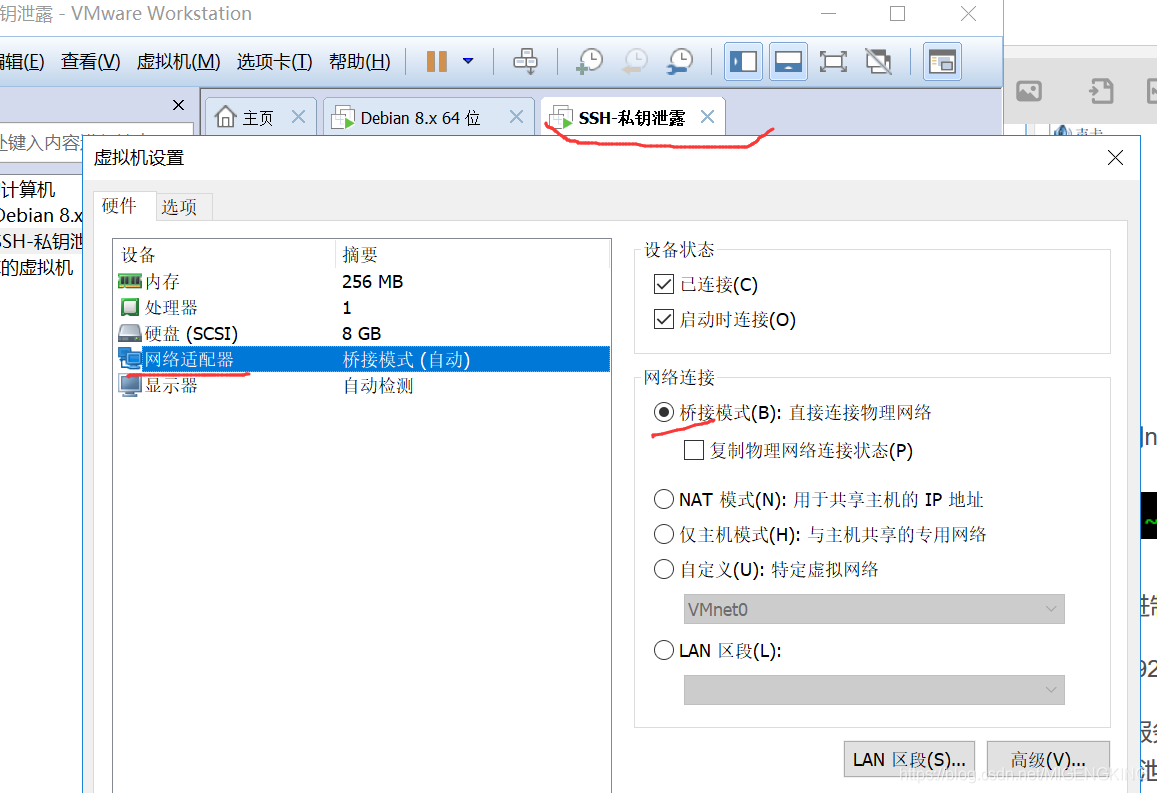The width and height of the screenshot is (1157, 793).
Task: Close the 主页 tab with its X
Action: tap(298, 117)
